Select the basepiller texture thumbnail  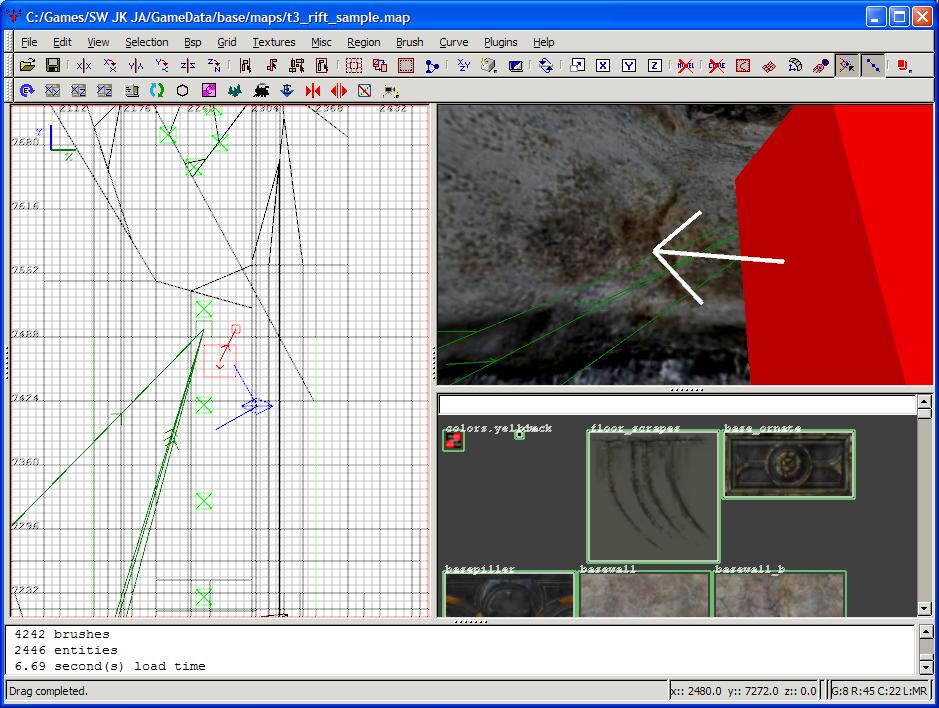click(510, 594)
